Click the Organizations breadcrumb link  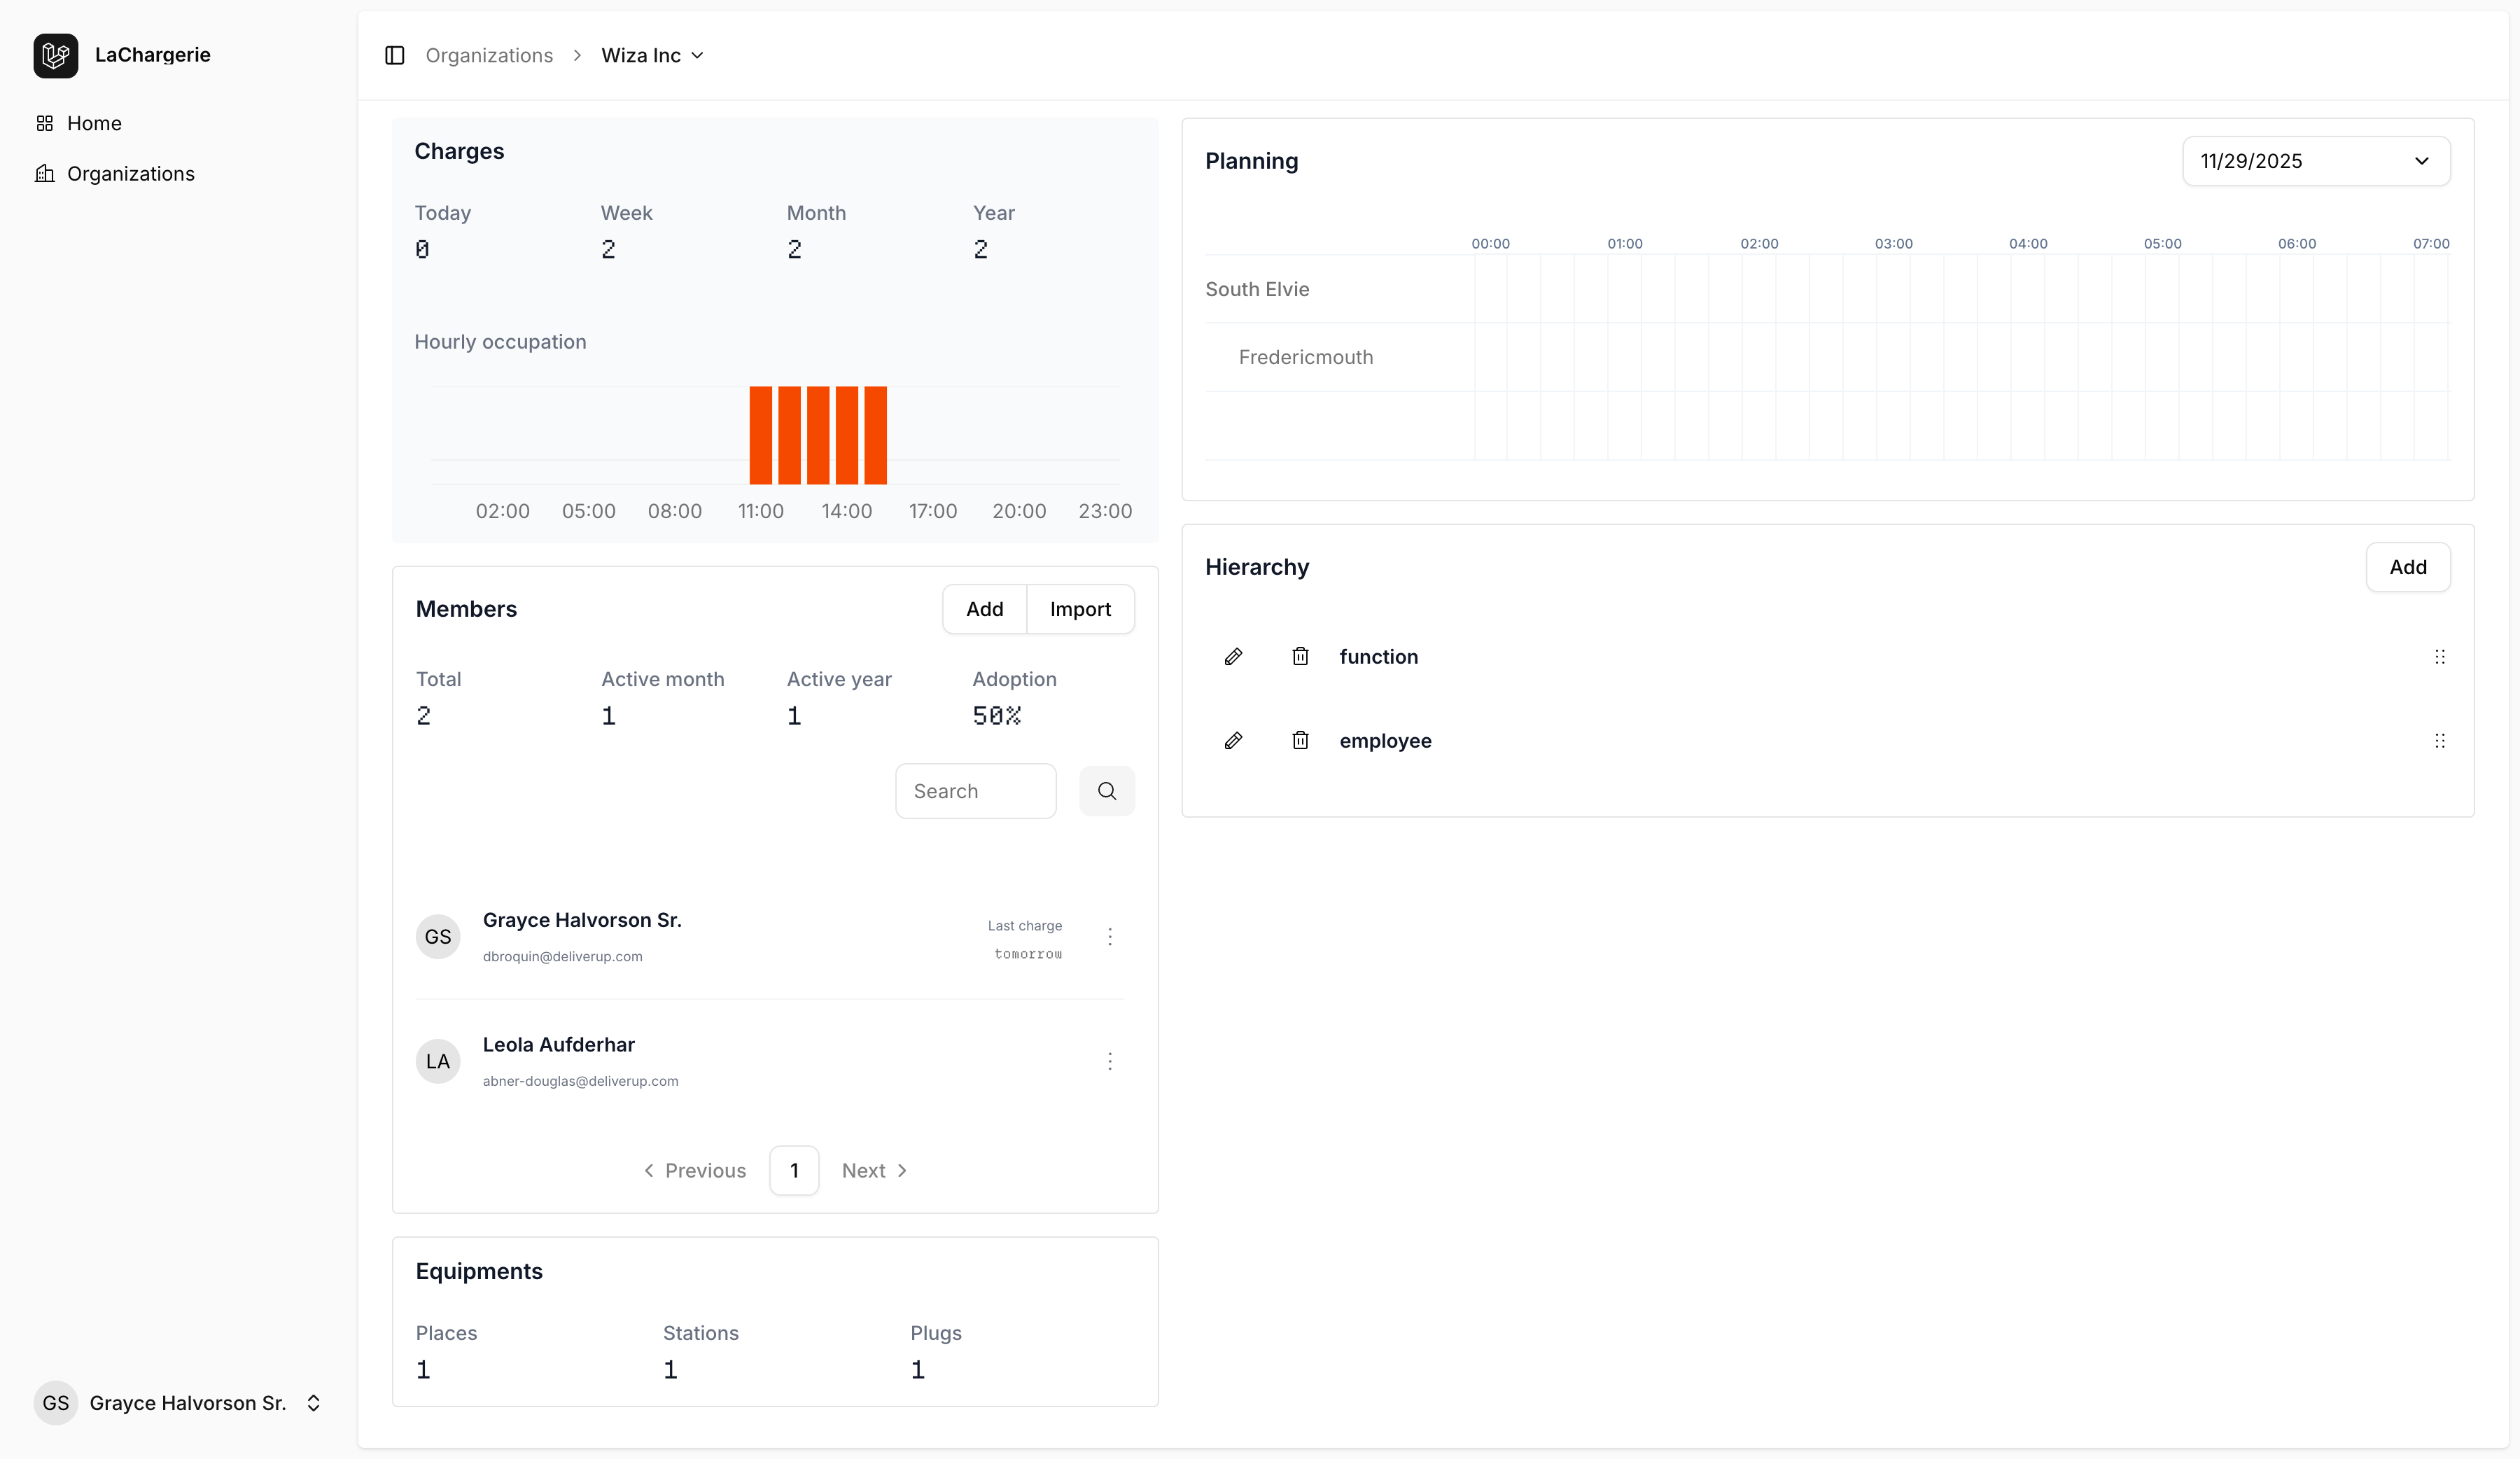pyautogui.click(x=489, y=55)
